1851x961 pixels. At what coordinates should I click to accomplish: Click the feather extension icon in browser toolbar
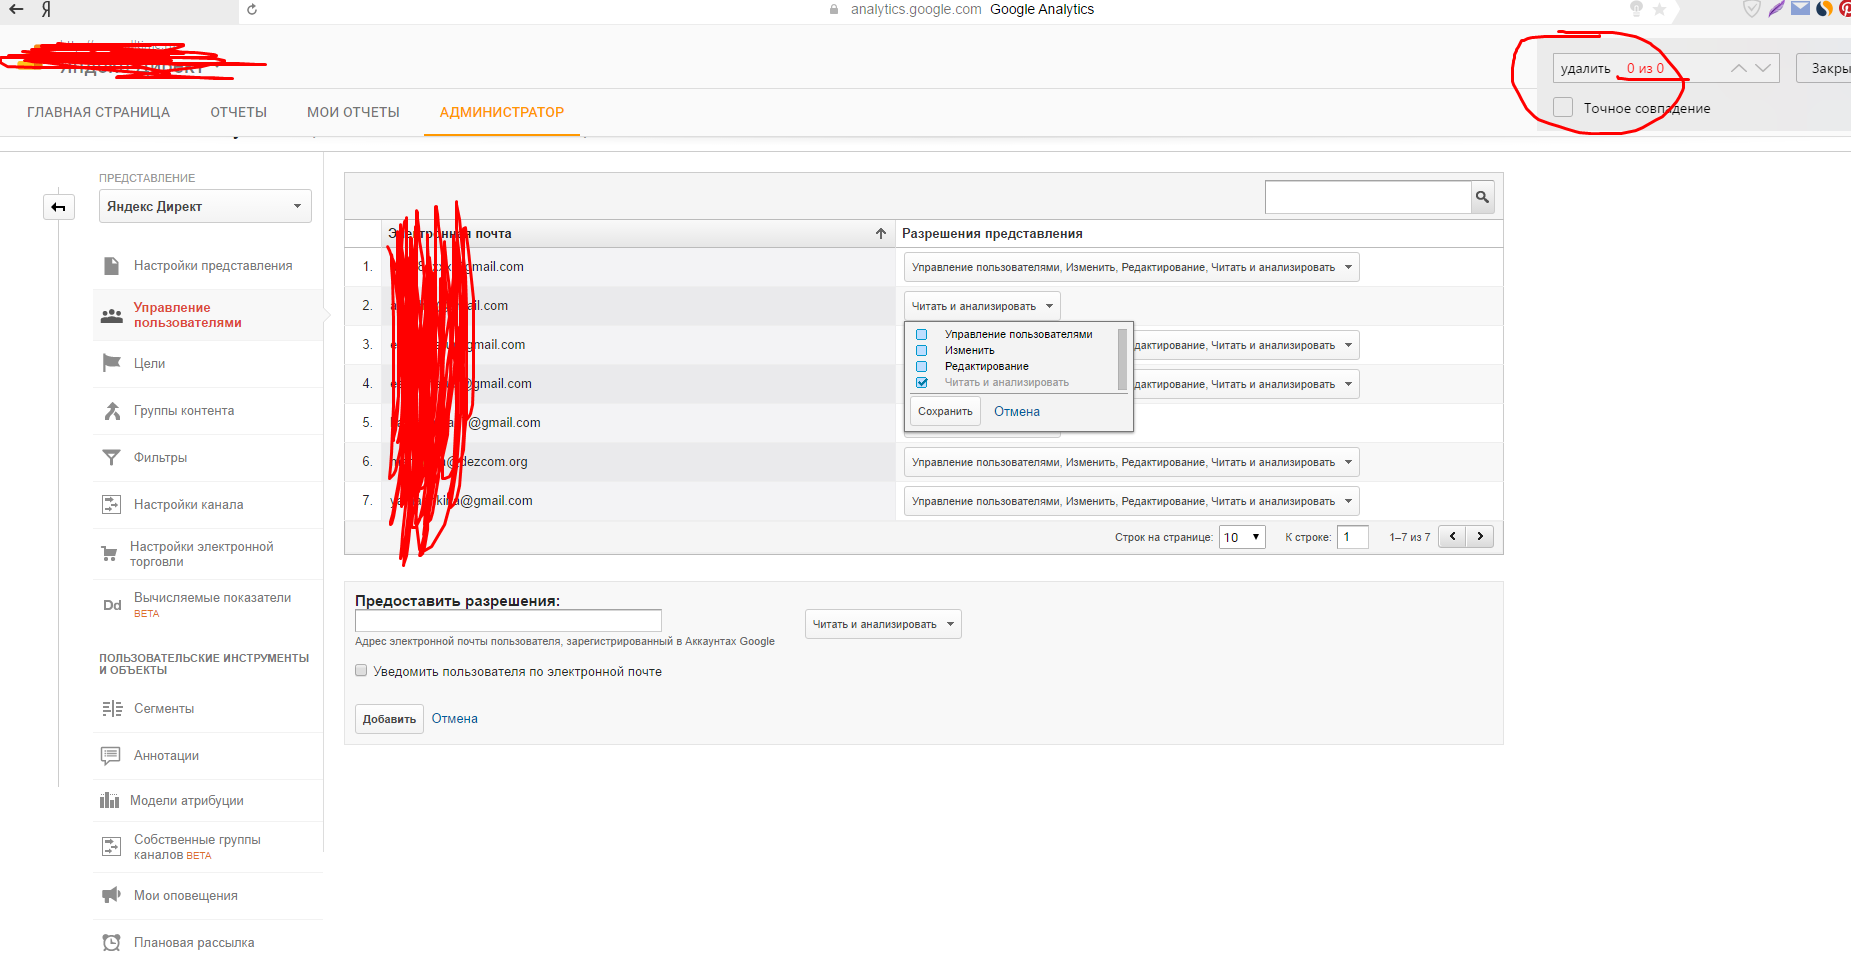point(1776,9)
